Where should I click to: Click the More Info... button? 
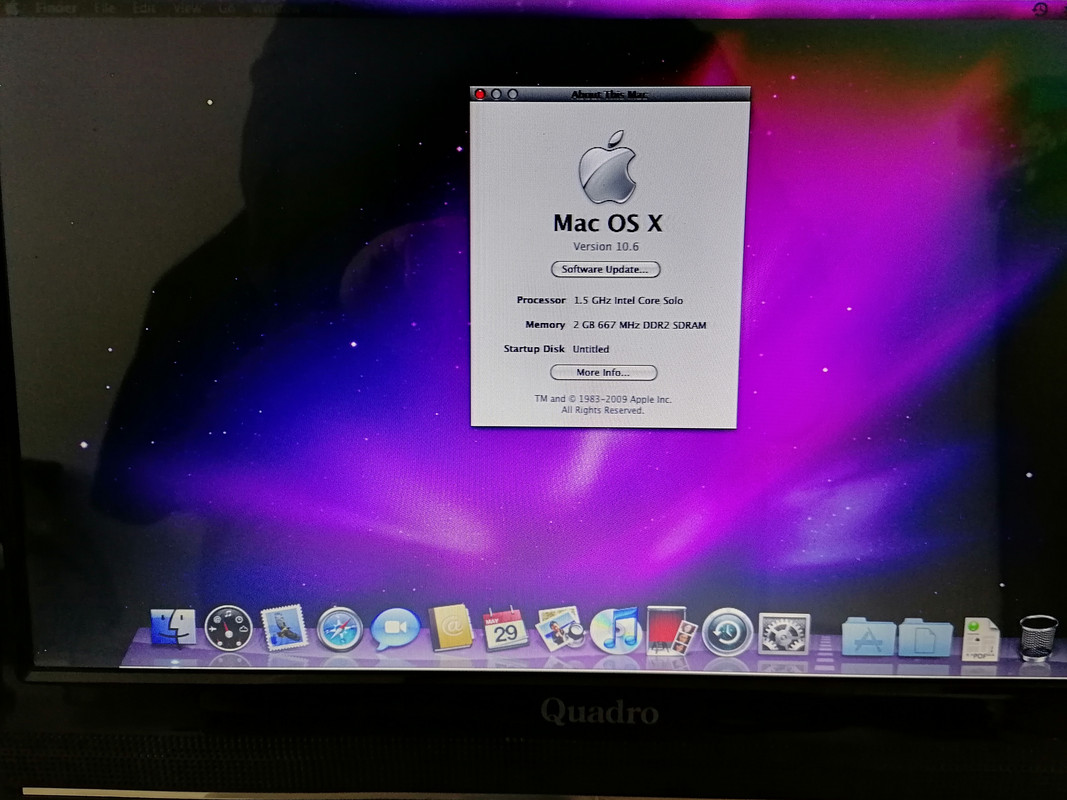click(604, 373)
